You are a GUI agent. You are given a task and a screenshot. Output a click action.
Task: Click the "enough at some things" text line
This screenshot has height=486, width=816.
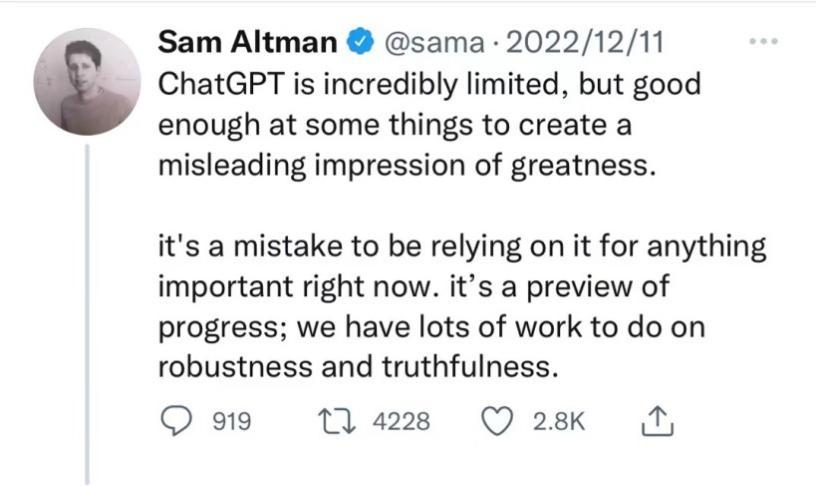click(x=397, y=125)
